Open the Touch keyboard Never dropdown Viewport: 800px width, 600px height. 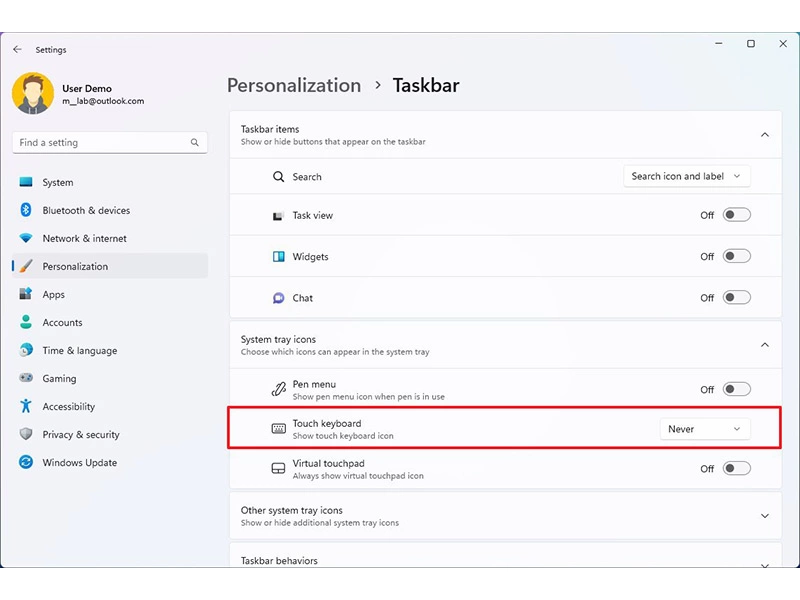(705, 428)
